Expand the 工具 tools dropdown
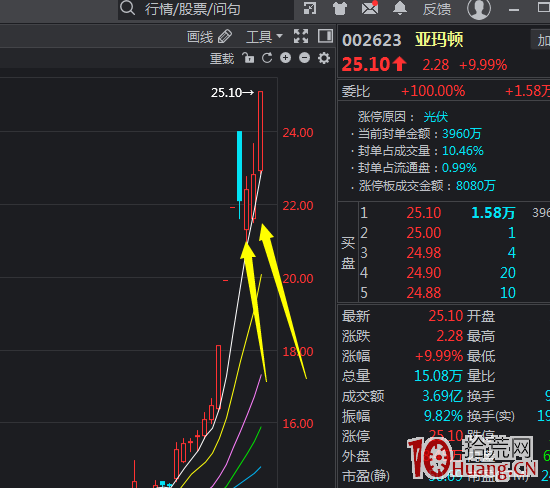550x488 pixels. [264, 36]
